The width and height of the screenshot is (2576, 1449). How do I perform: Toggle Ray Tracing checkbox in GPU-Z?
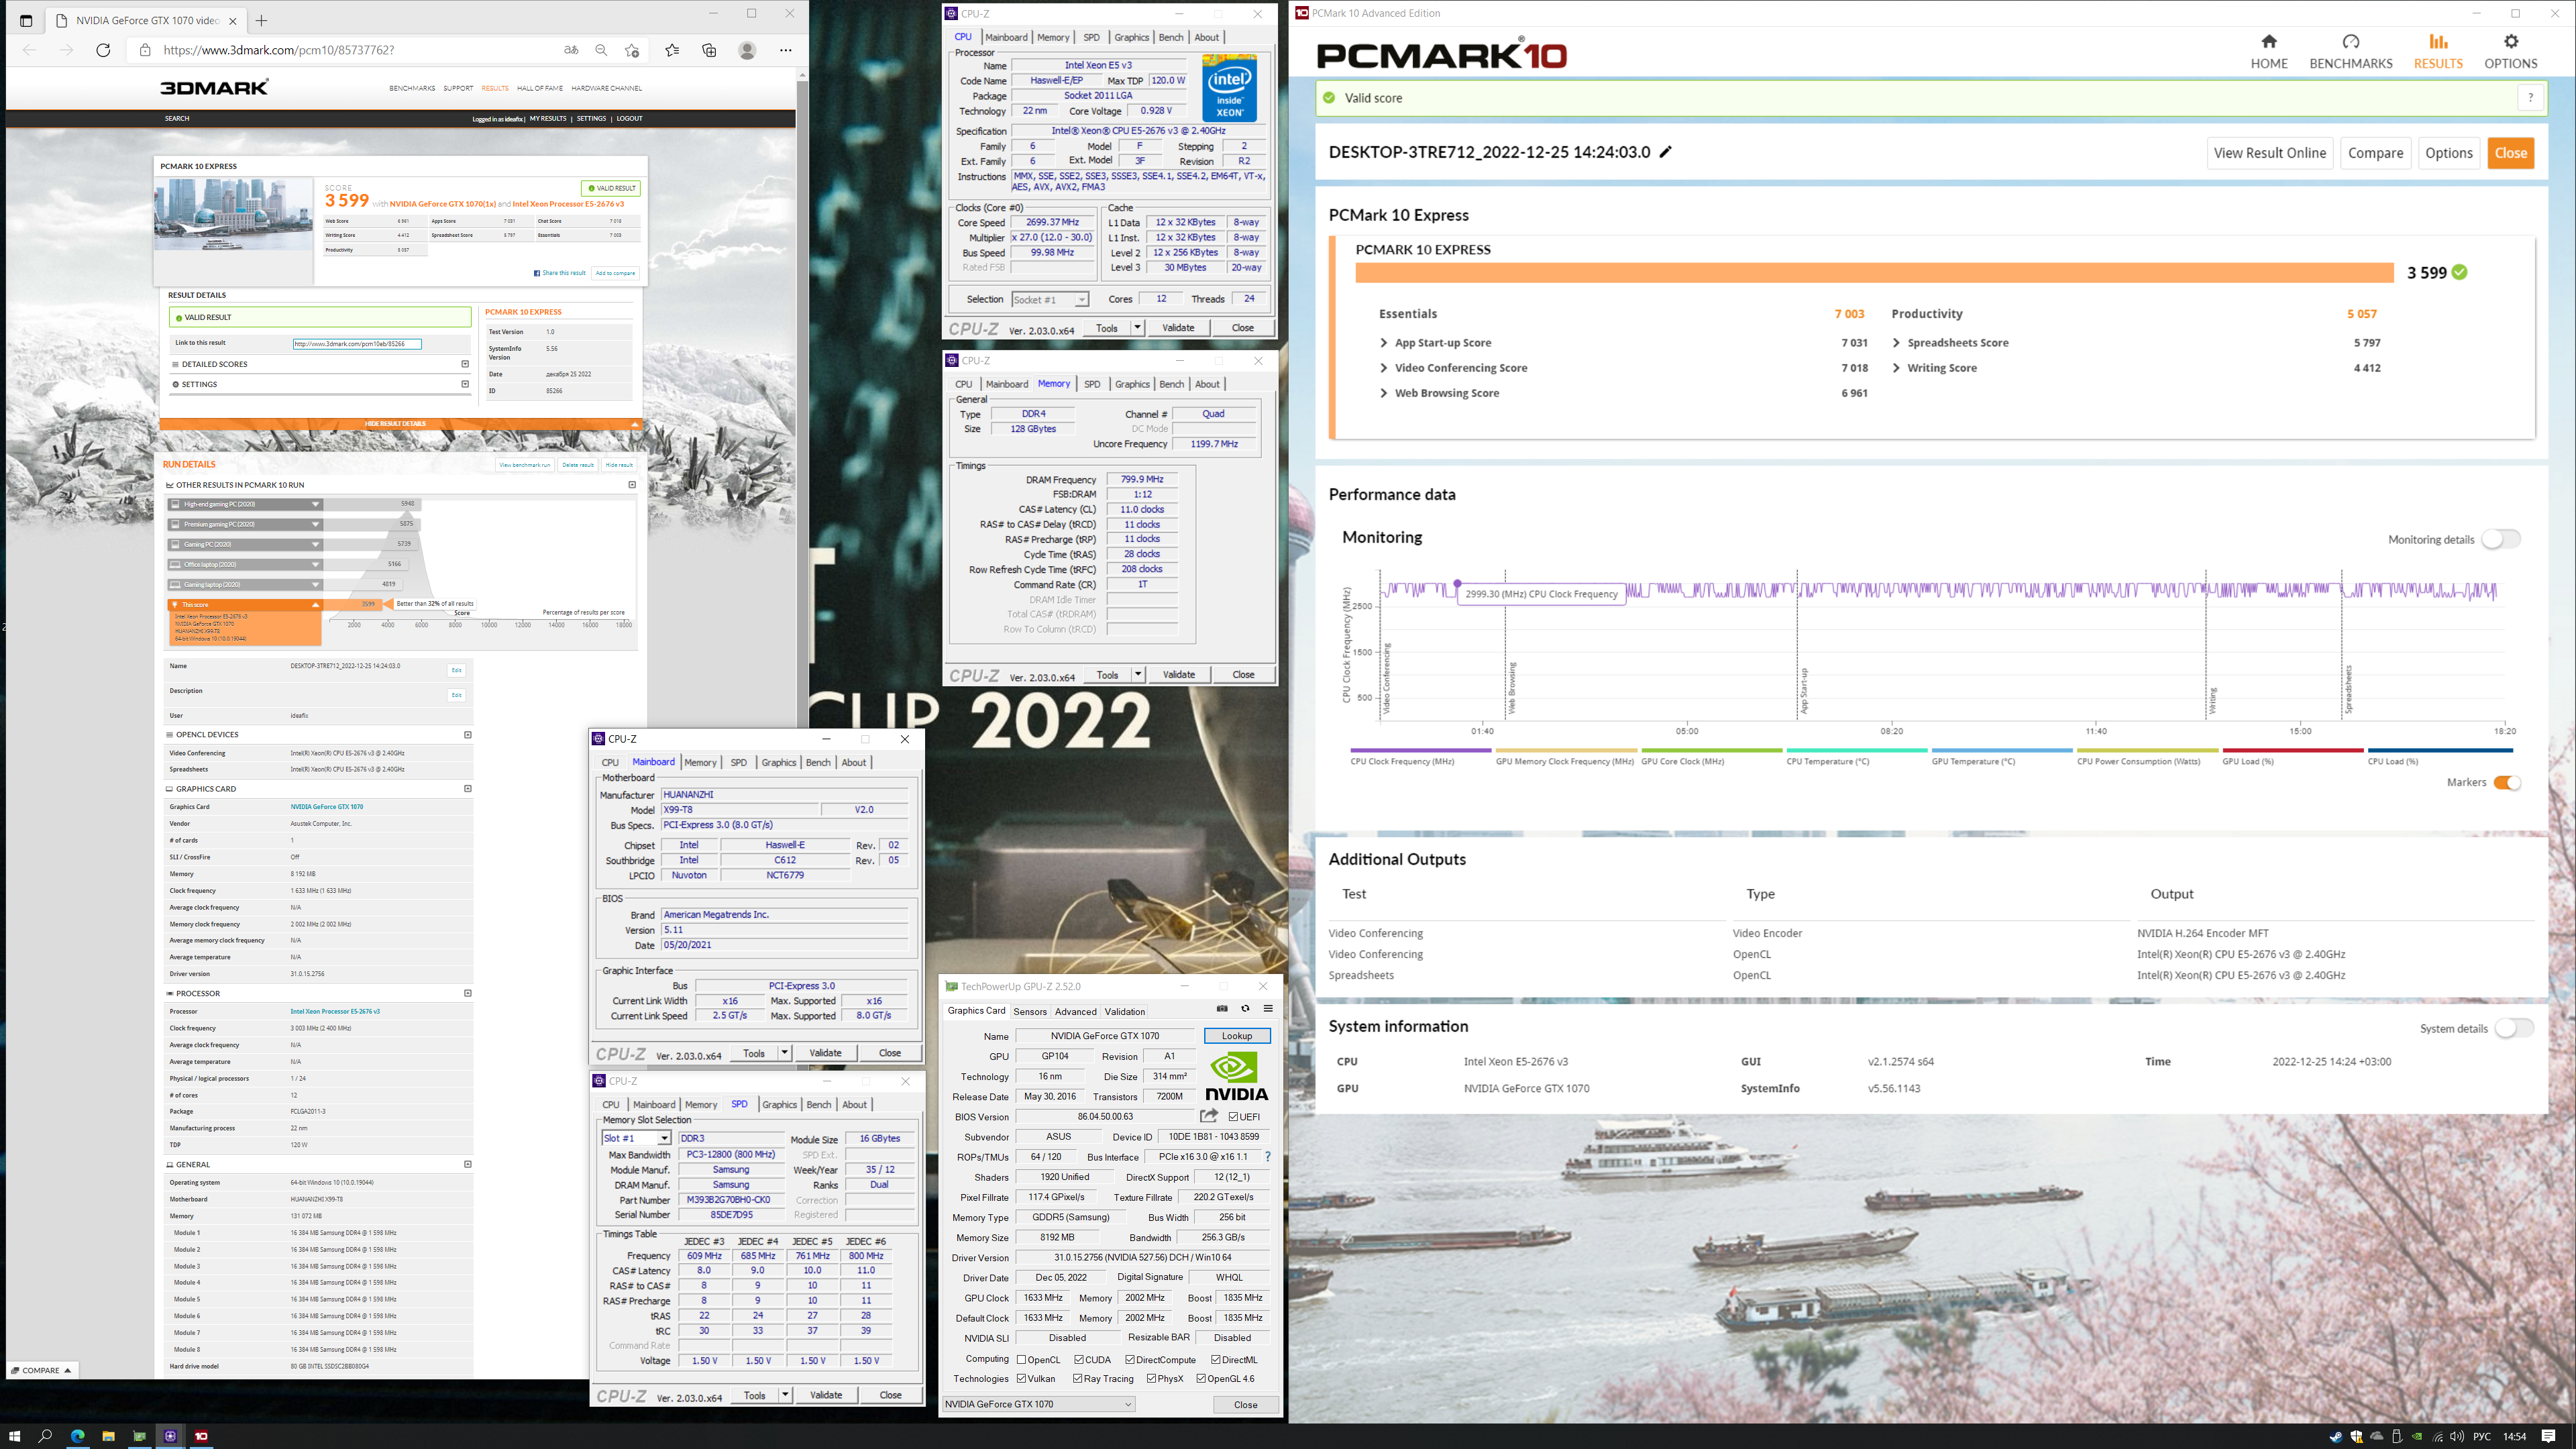(1078, 1379)
